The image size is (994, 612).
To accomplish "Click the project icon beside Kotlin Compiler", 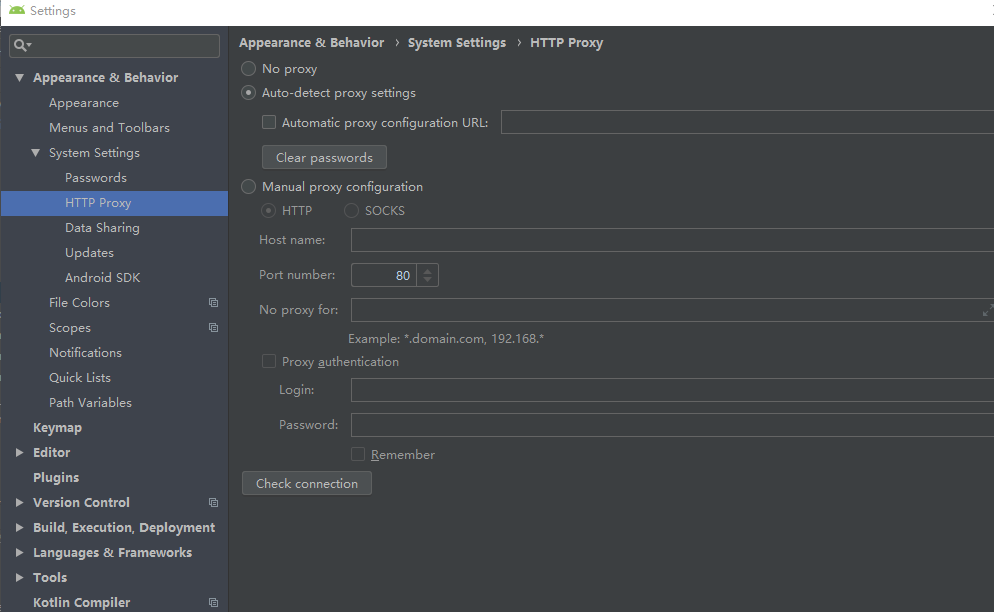I will point(212,602).
